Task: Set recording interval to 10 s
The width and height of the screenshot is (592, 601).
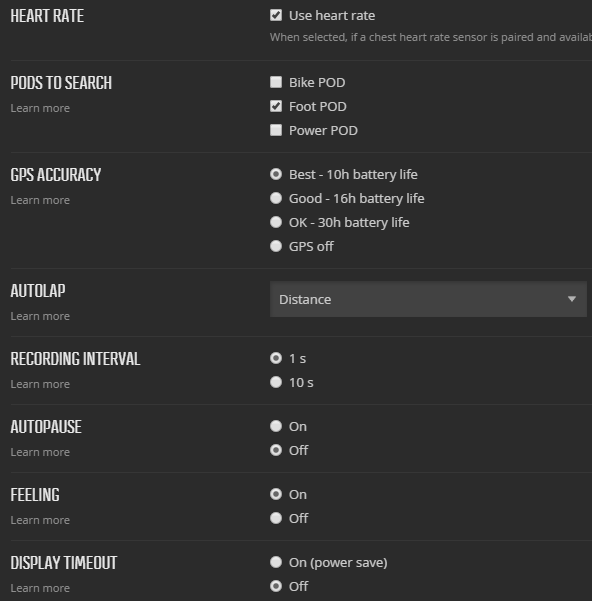Action: tap(276, 382)
